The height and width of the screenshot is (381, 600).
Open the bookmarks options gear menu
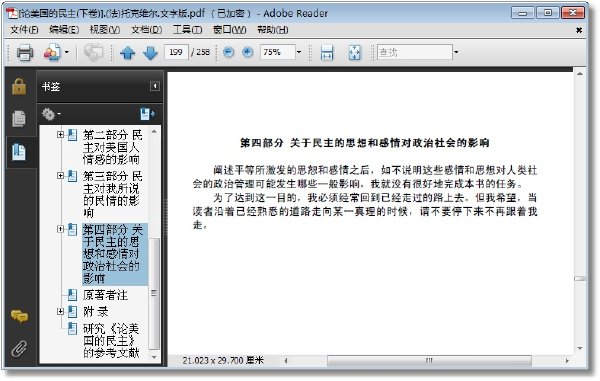[x=51, y=114]
